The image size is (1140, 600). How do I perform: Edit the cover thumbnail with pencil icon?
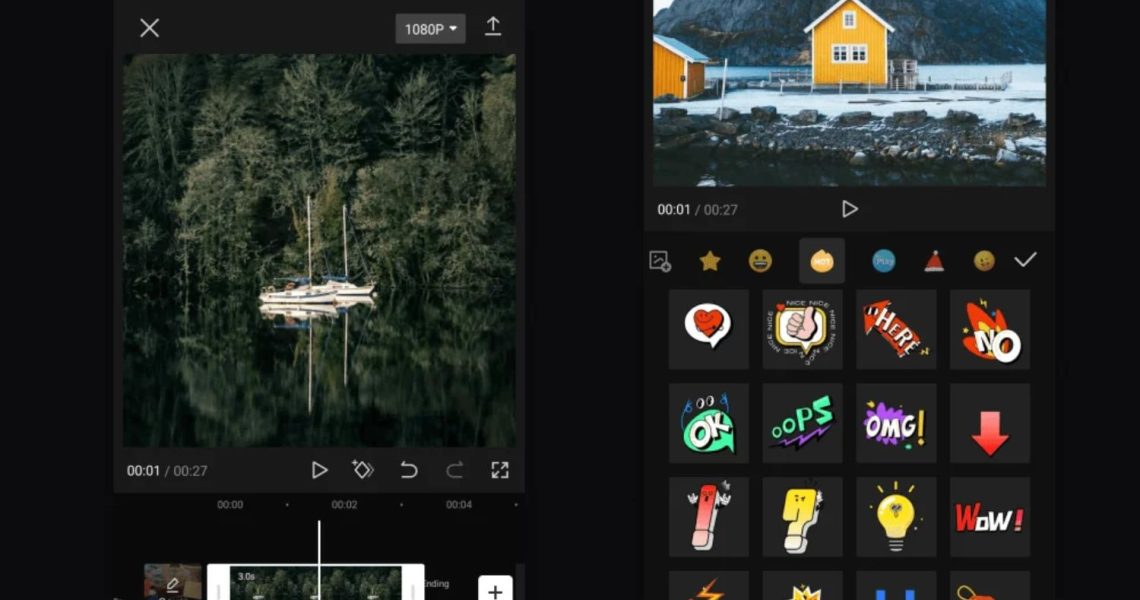coord(172,582)
